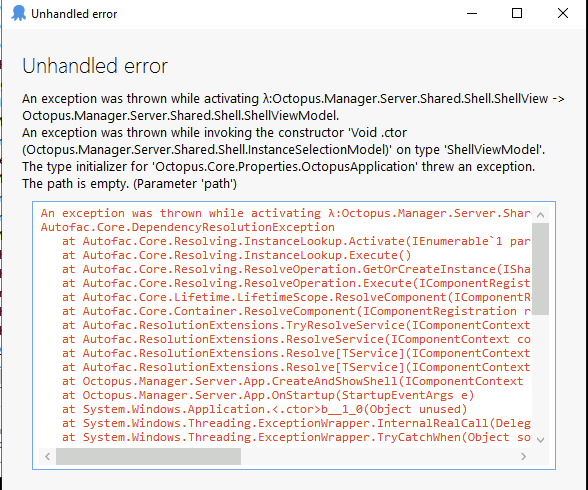Click the 'InstanceLookup.Execute()' stack trace line
Screen dimensions: 588x490
pyautogui.click(x=237, y=255)
